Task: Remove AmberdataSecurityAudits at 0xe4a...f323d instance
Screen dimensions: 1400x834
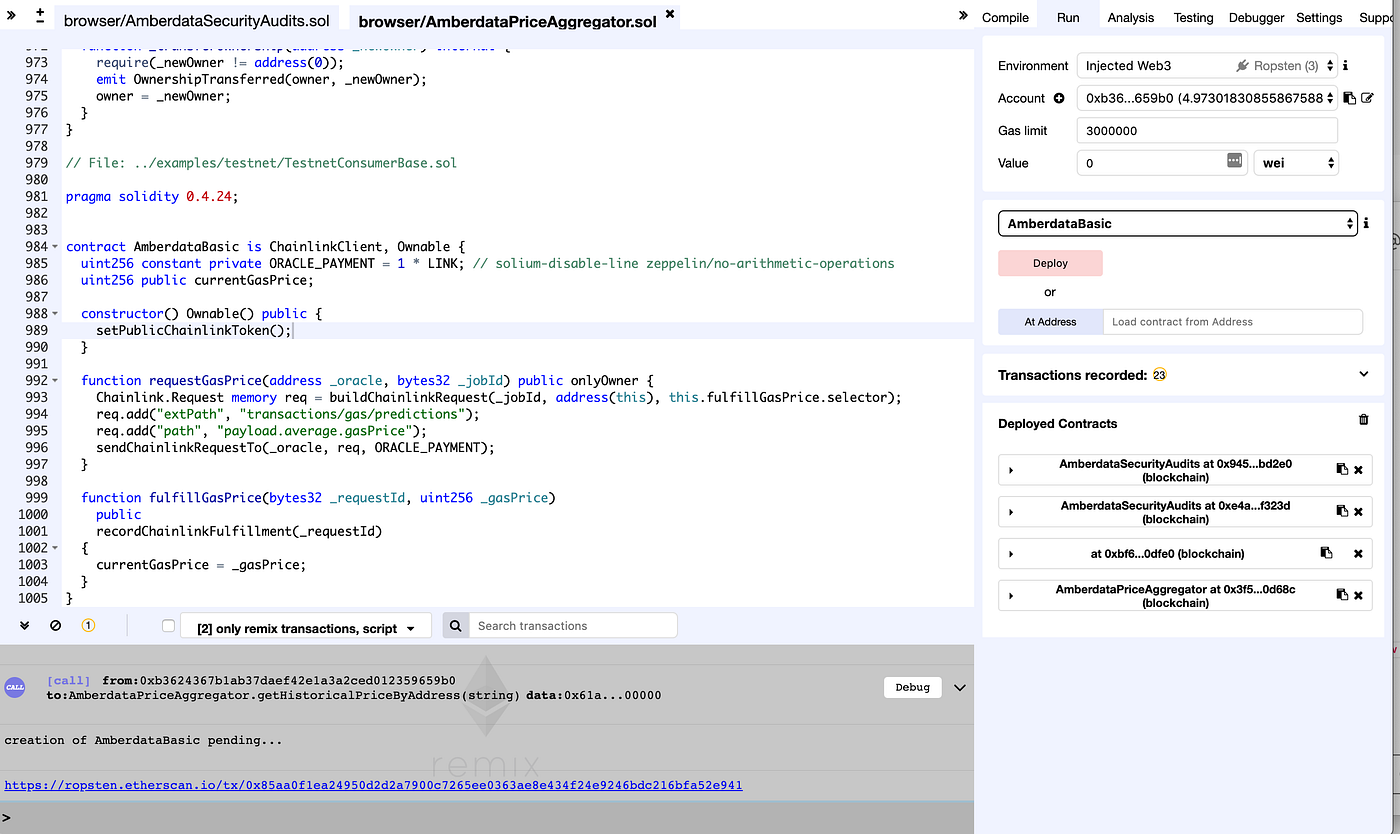Action: coord(1358,512)
